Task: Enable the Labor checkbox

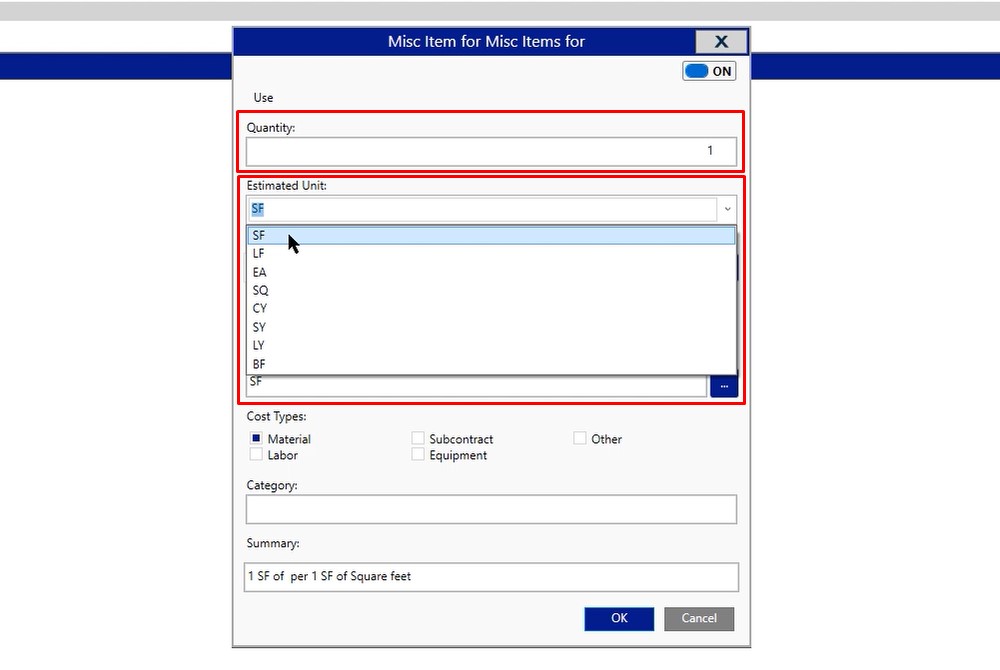Action: tap(257, 455)
